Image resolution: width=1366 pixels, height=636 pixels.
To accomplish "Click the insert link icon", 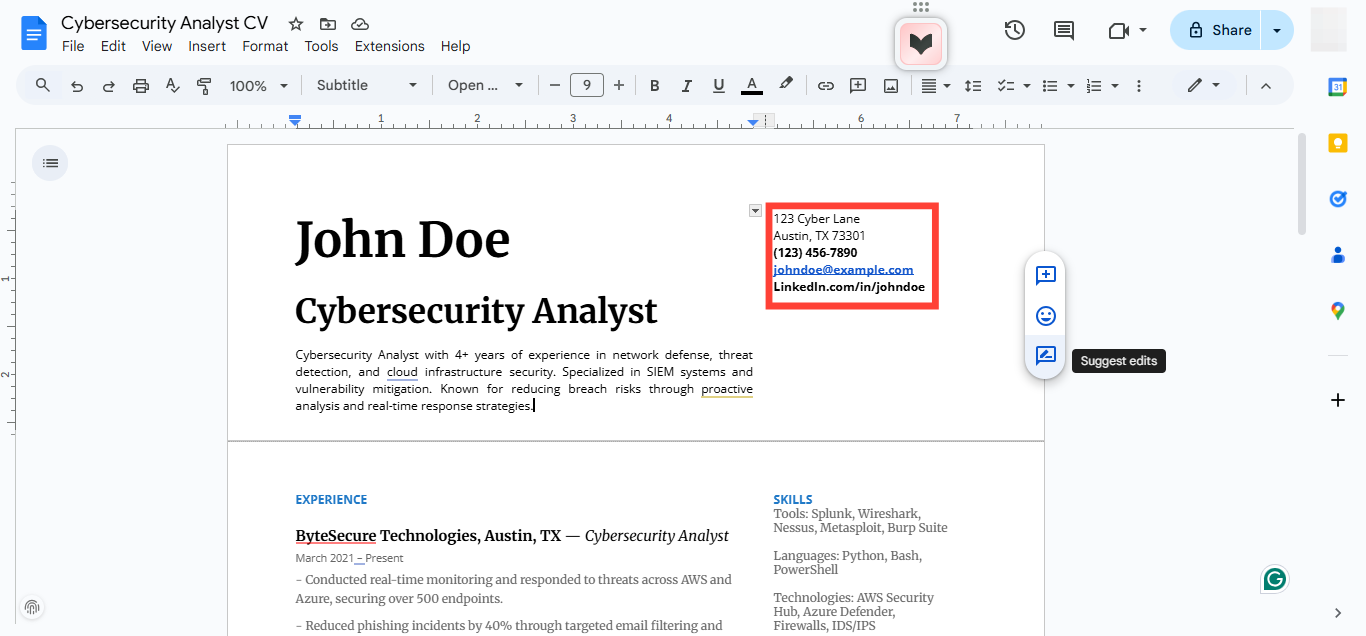I will coord(825,86).
